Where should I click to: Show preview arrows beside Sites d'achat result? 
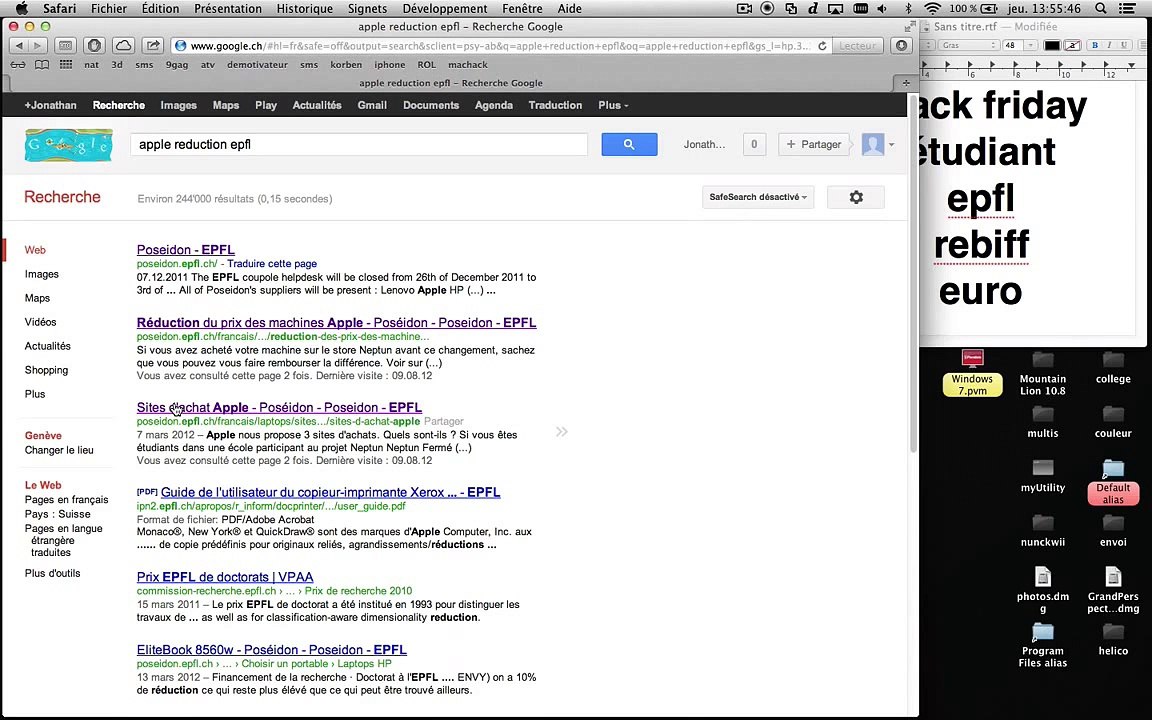tap(562, 431)
